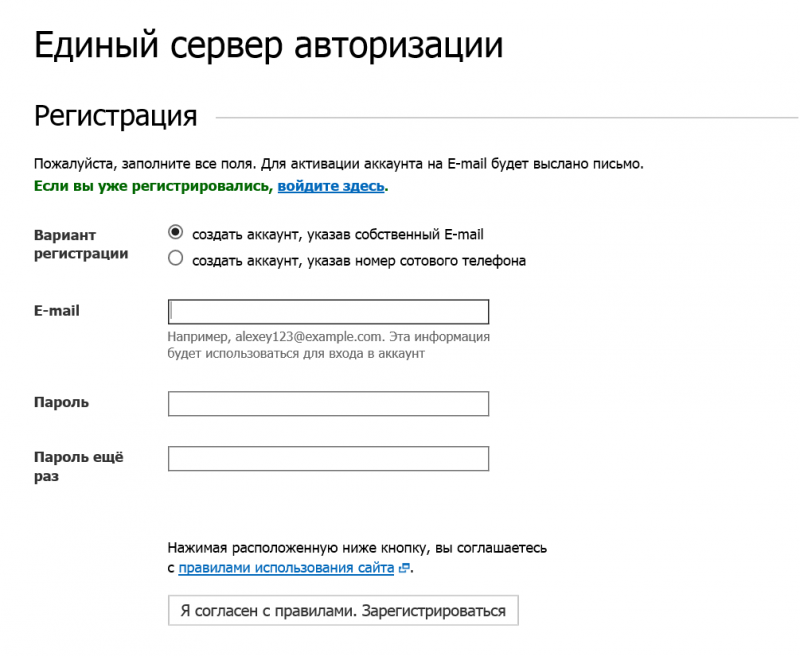Click the Пароль ещё раз label
Screen dimensions: 800x656
coord(78,466)
